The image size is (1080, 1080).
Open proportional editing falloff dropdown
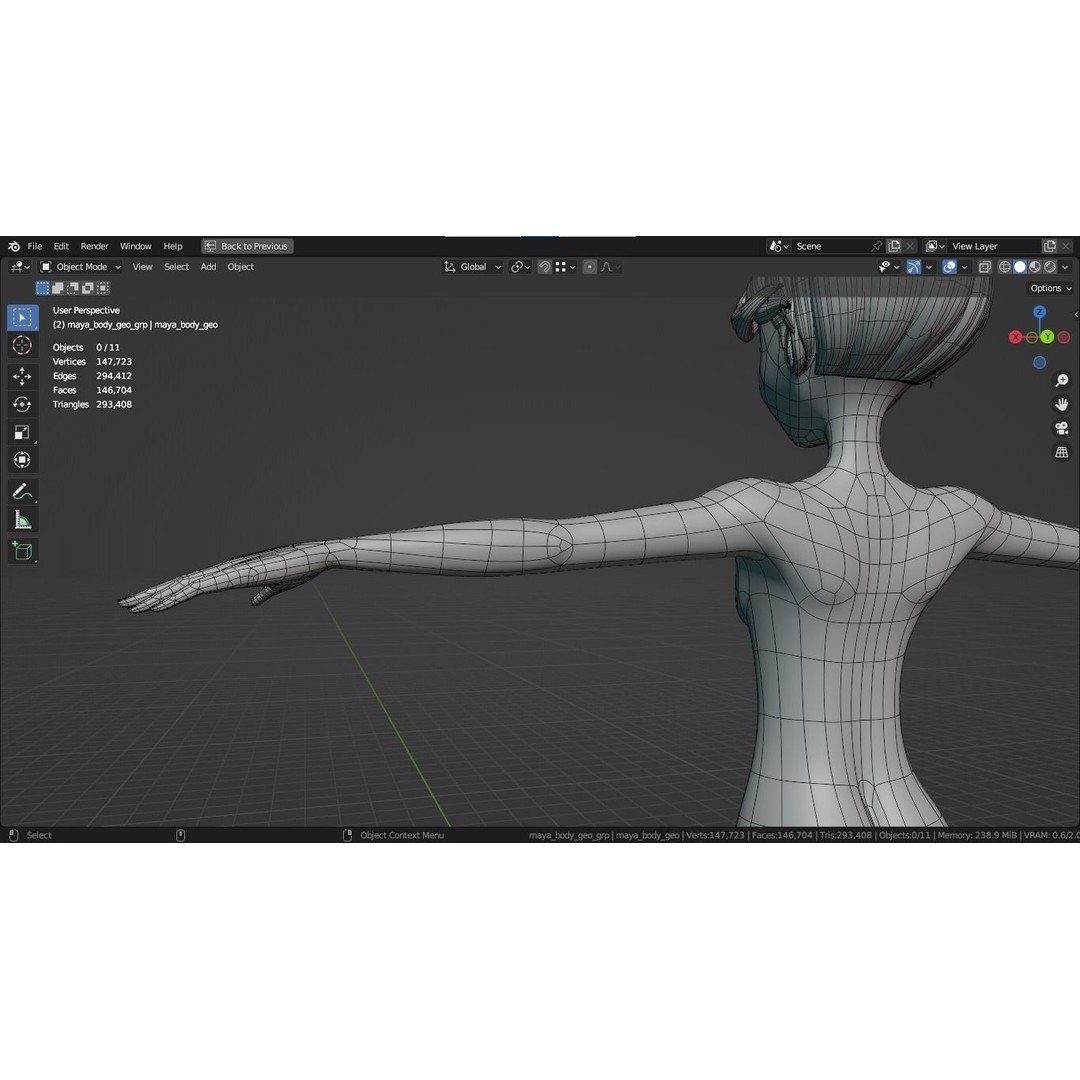[610, 267]
